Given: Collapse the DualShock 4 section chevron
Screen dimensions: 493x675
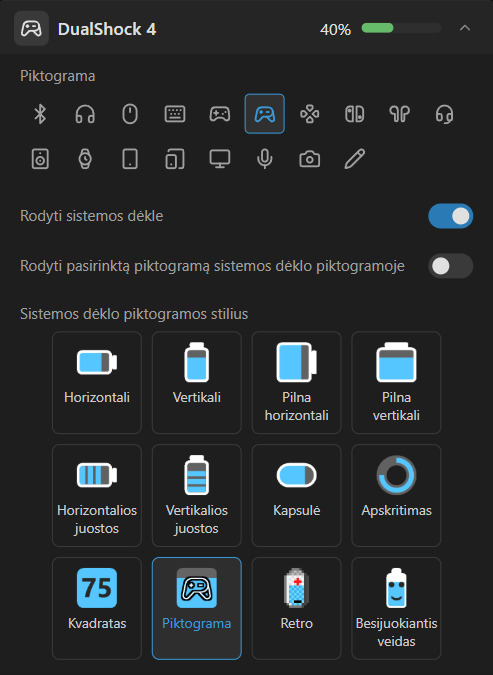Looking at the screenshot, I should [465, 28].
